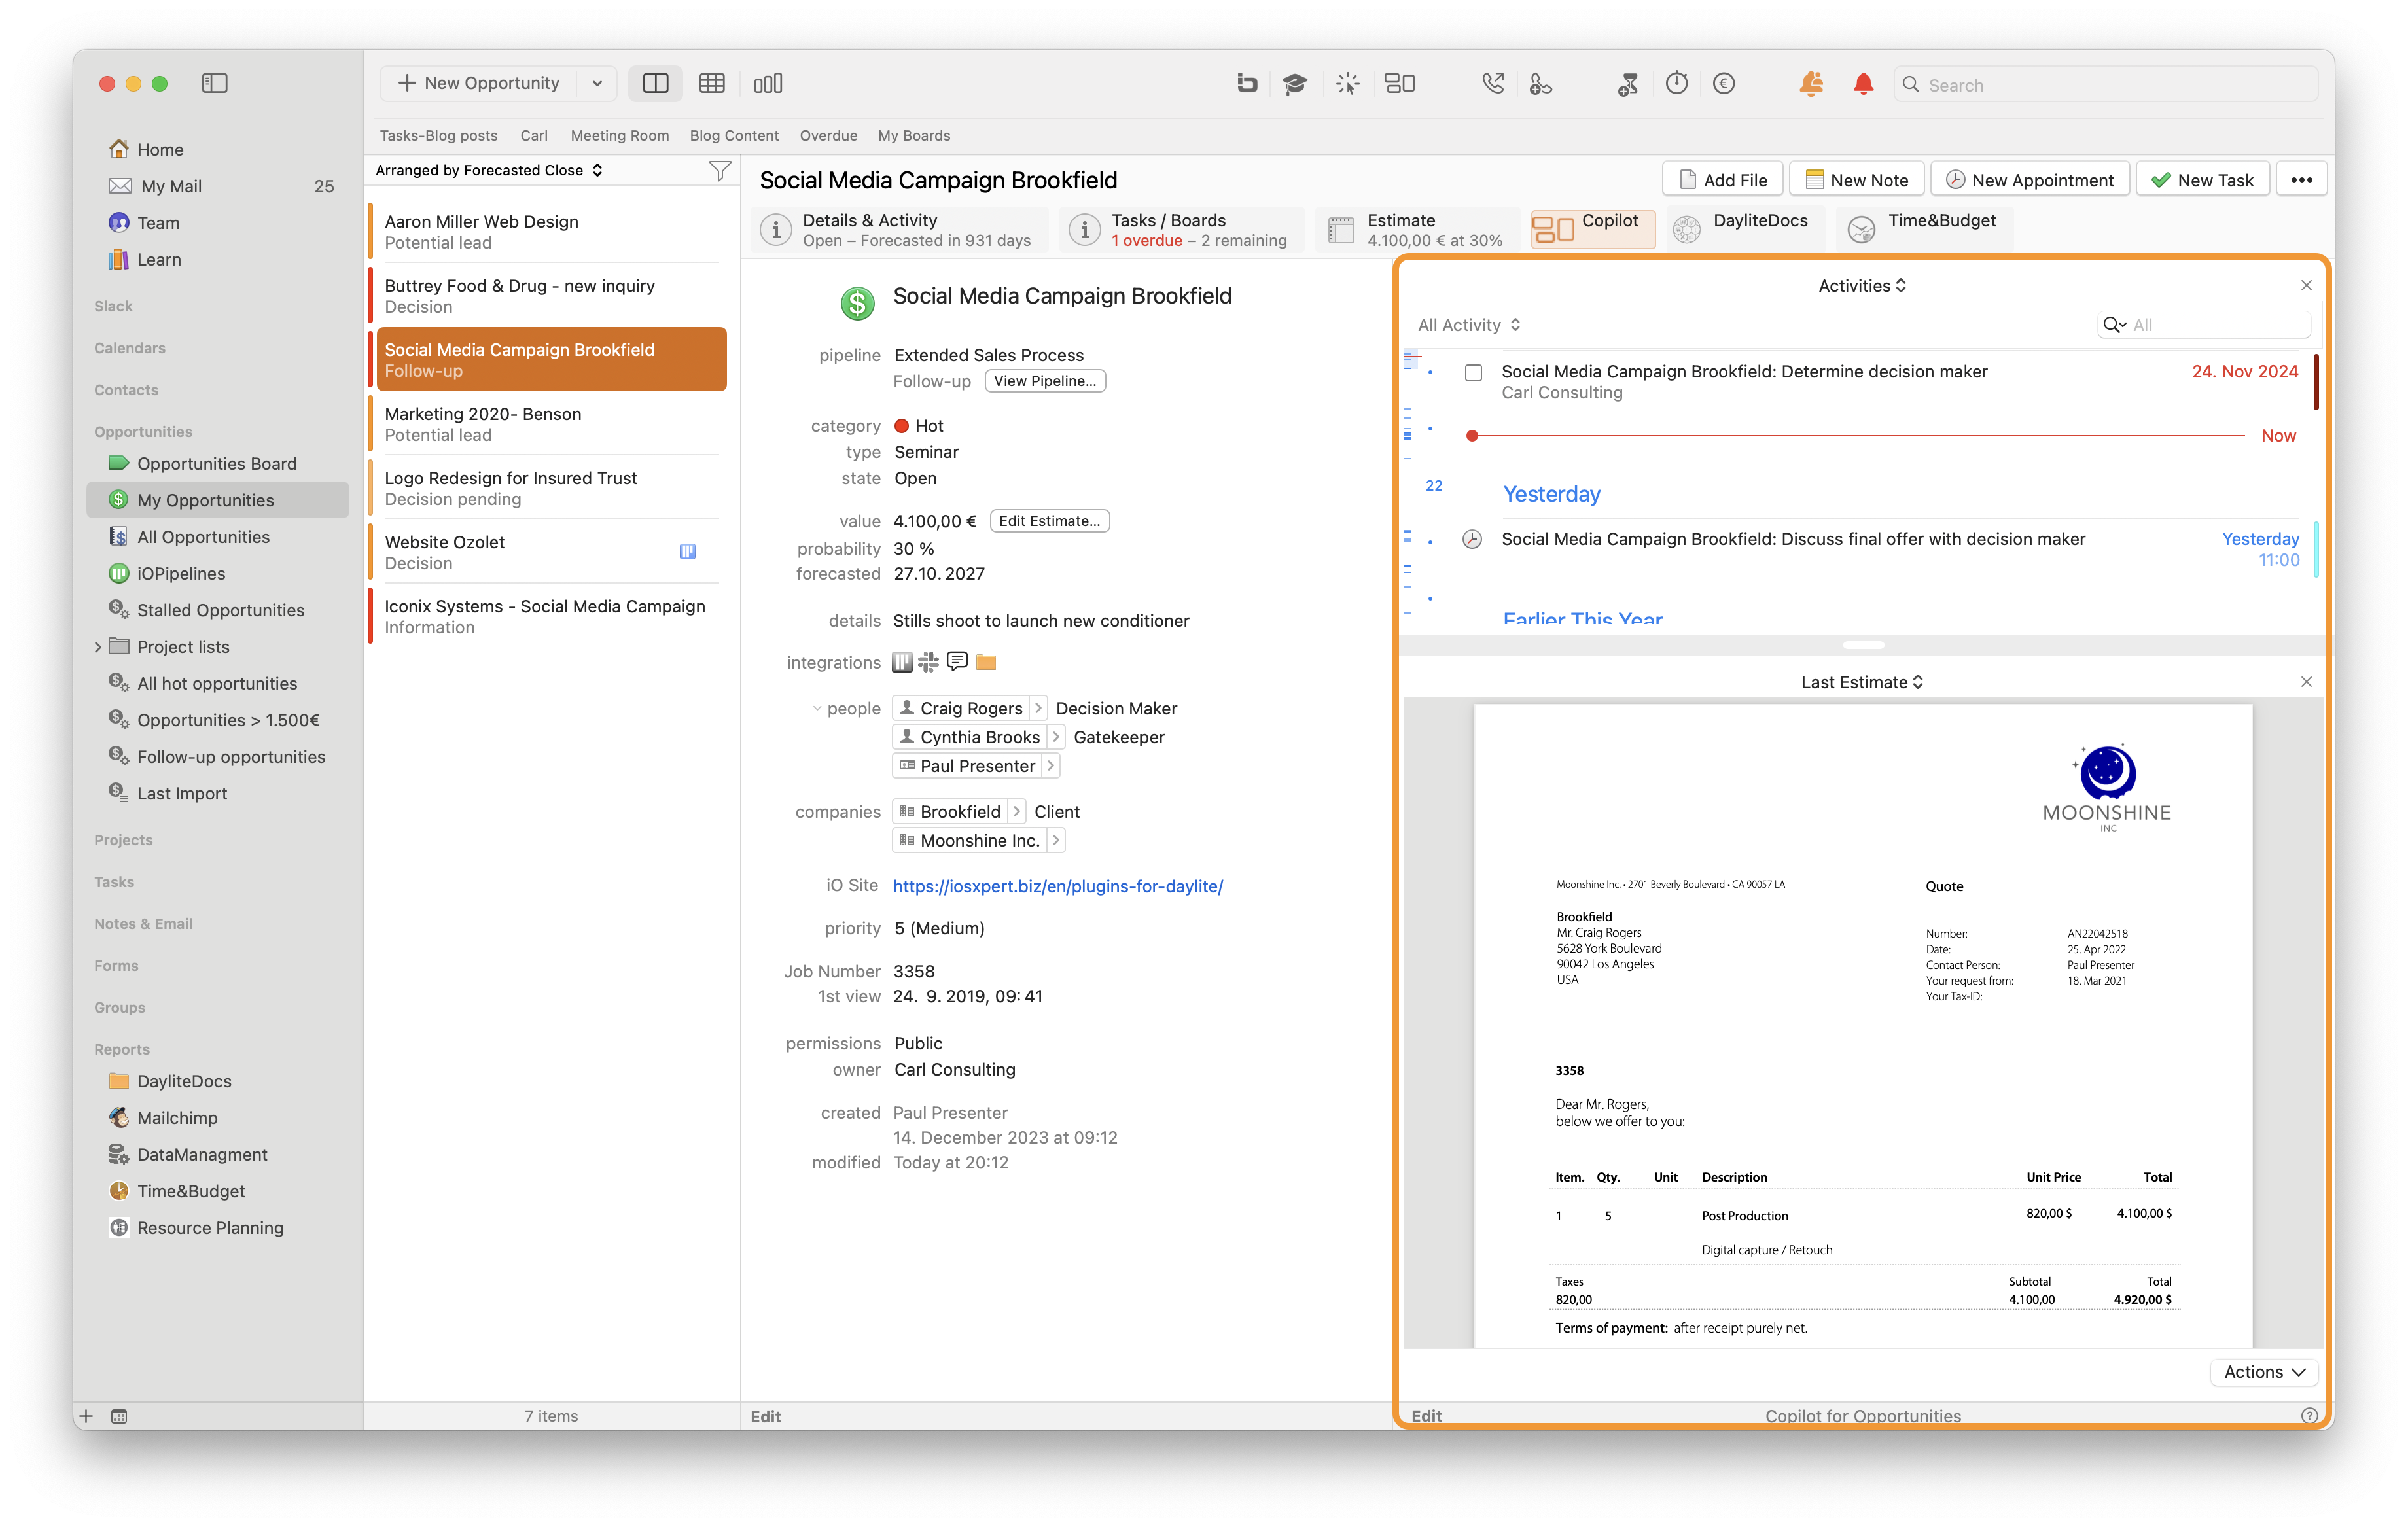Open the Time&Budget tab

[x=1924, y=230]
